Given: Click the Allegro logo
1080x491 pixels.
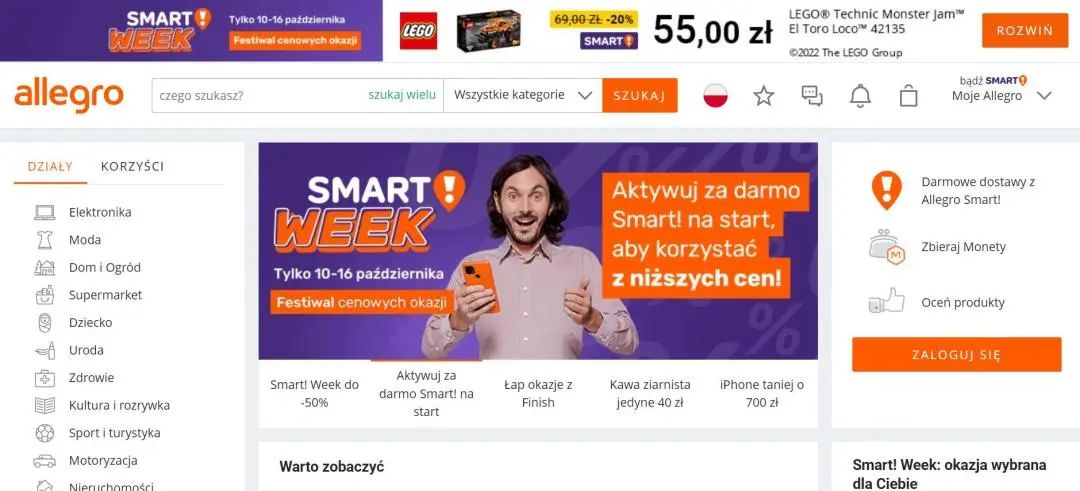Looking at the screenshot, I should click(x=69, y=95).
